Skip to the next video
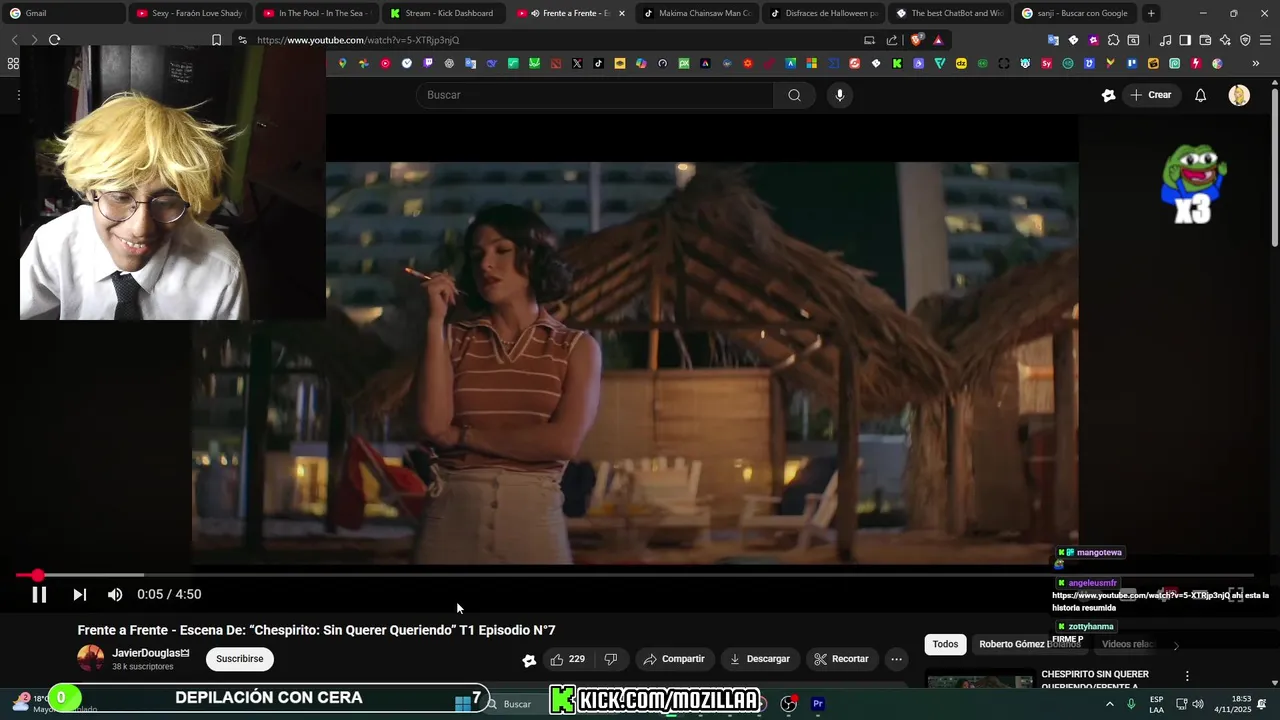1280x720 pixels. click(79, 595)
